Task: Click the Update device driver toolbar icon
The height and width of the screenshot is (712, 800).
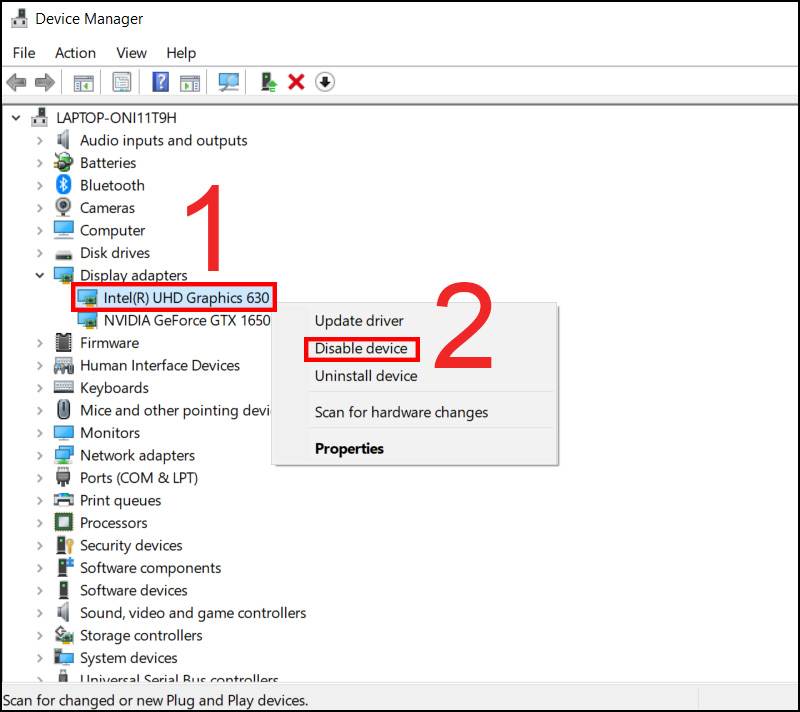Action: [x=268, y=82]
